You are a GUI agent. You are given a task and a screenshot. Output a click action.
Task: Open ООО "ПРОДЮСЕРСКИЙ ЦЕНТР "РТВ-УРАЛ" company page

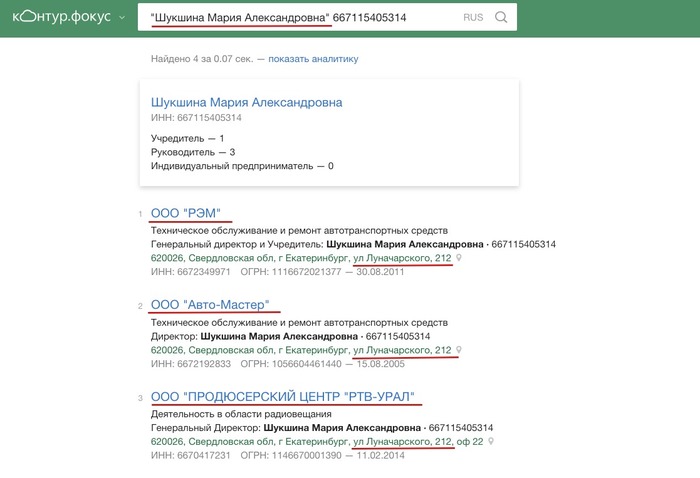click(282, 396)
